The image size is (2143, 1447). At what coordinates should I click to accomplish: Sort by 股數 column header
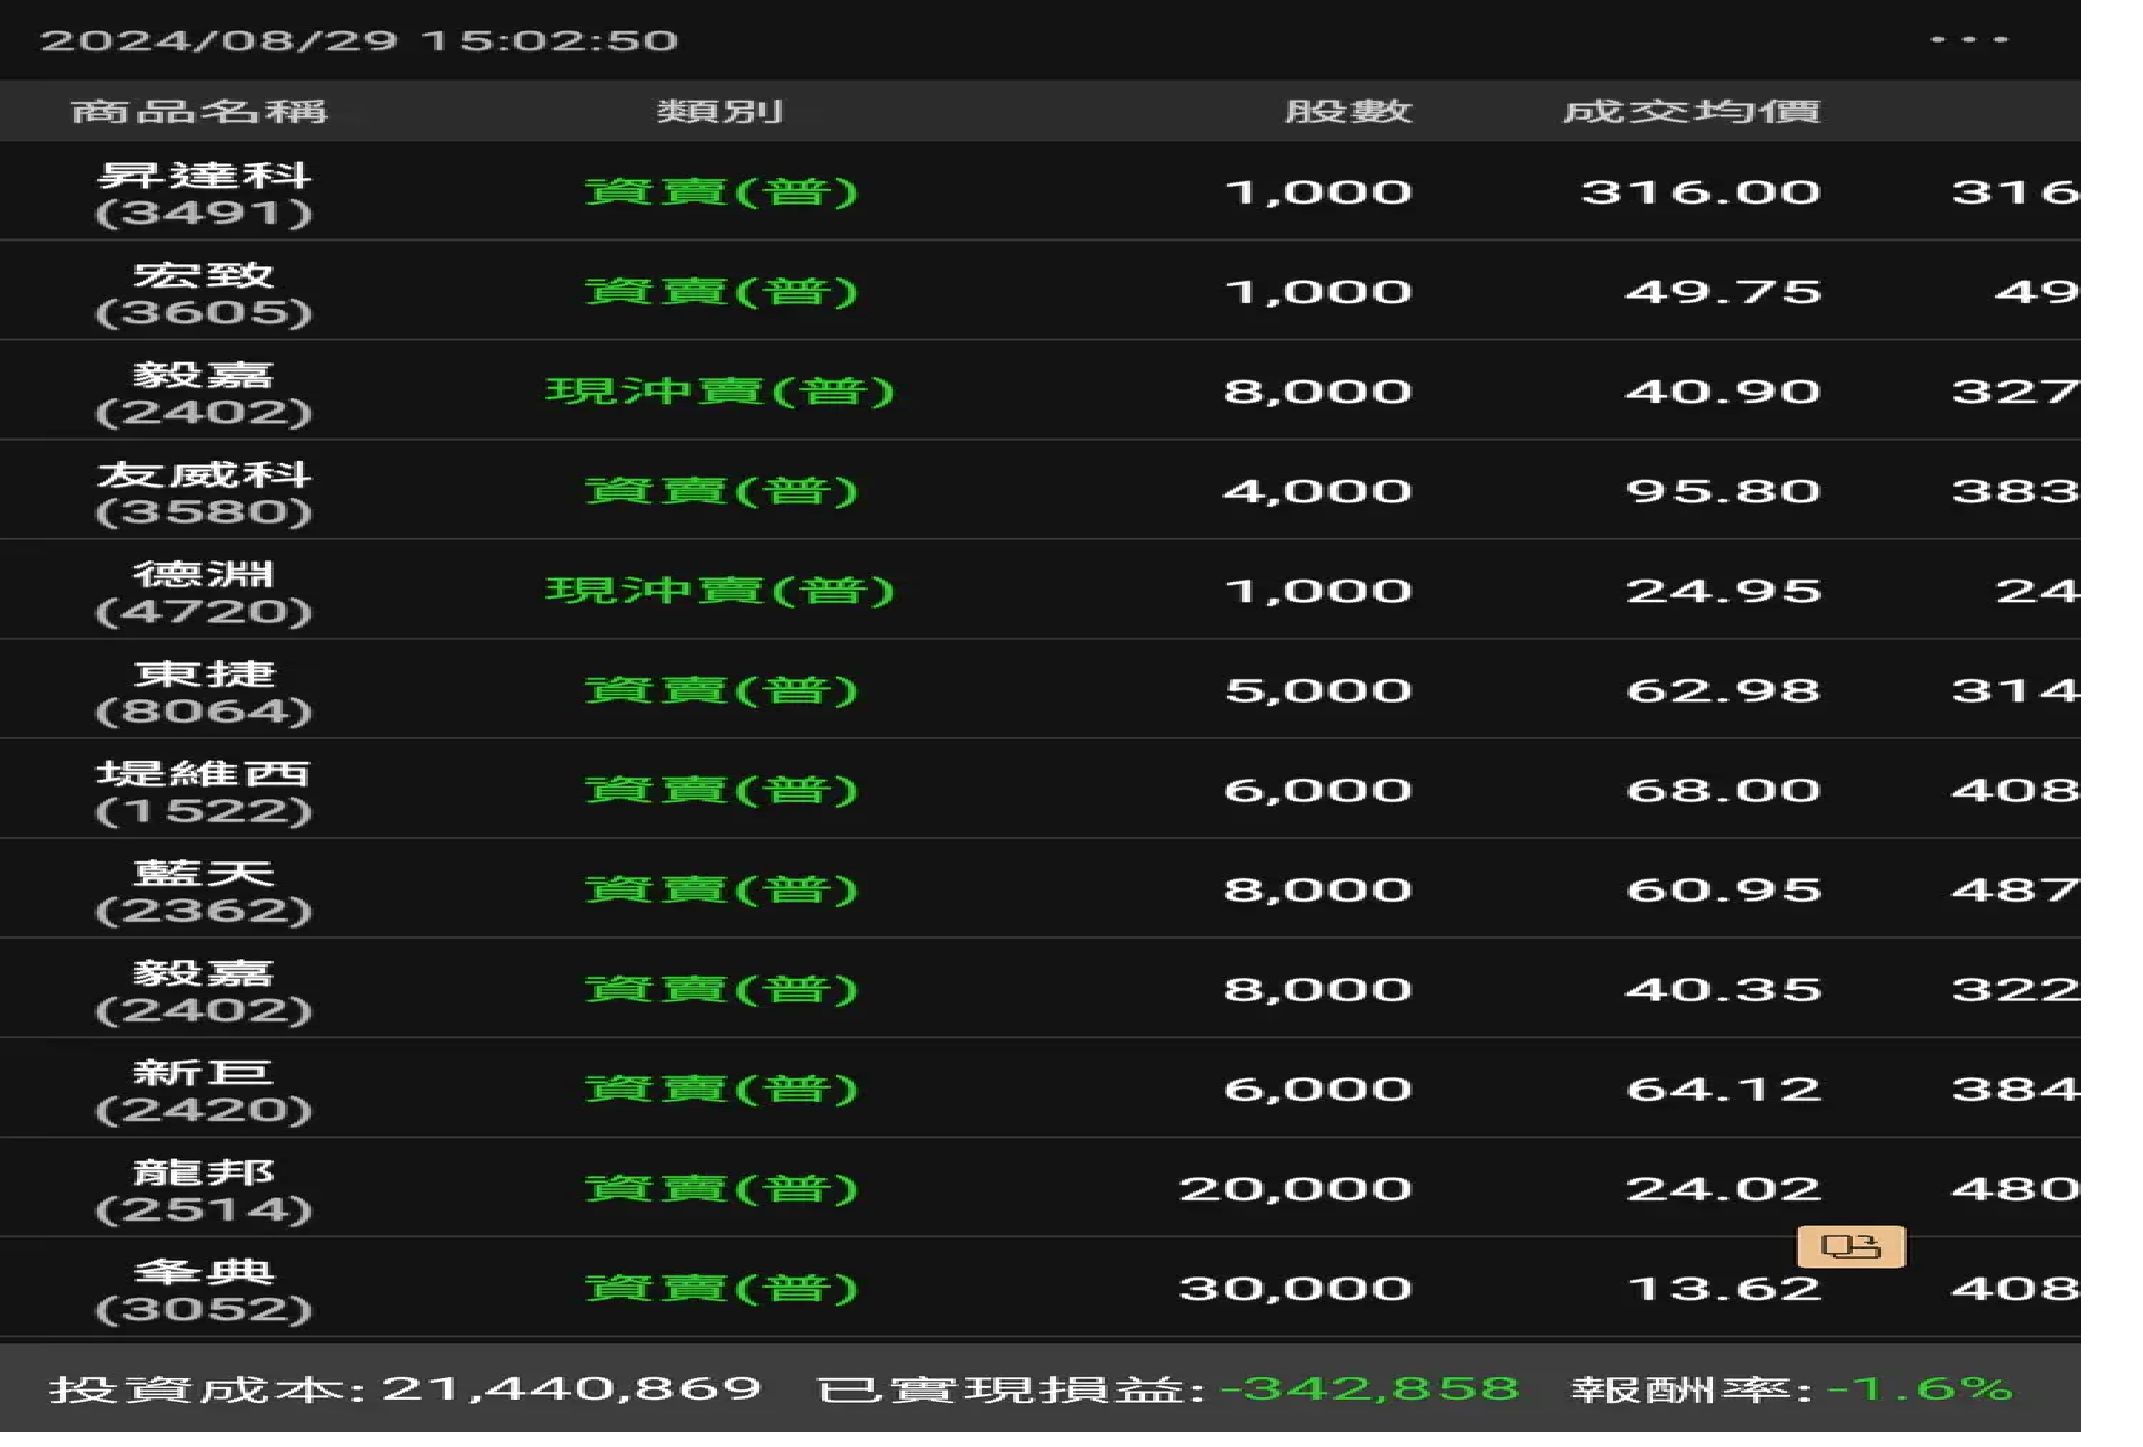1349,111
